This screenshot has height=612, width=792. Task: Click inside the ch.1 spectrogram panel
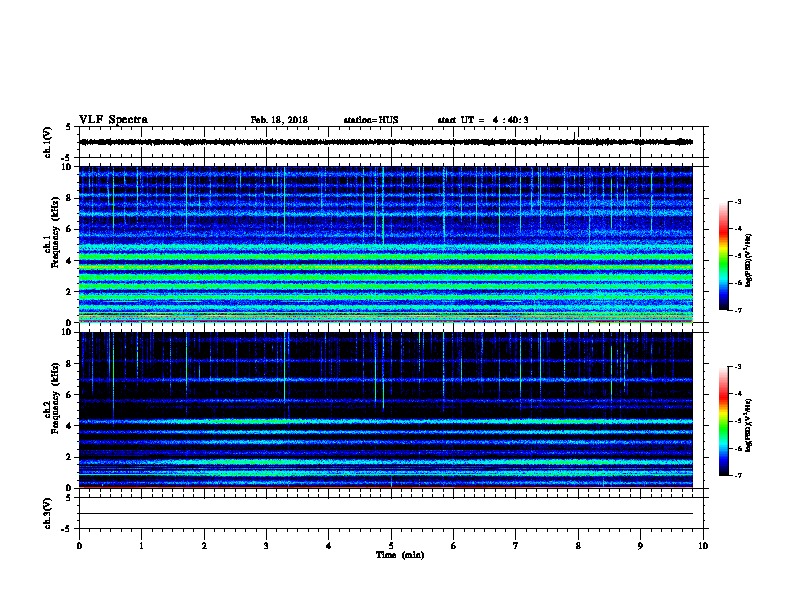pos(386,244)
